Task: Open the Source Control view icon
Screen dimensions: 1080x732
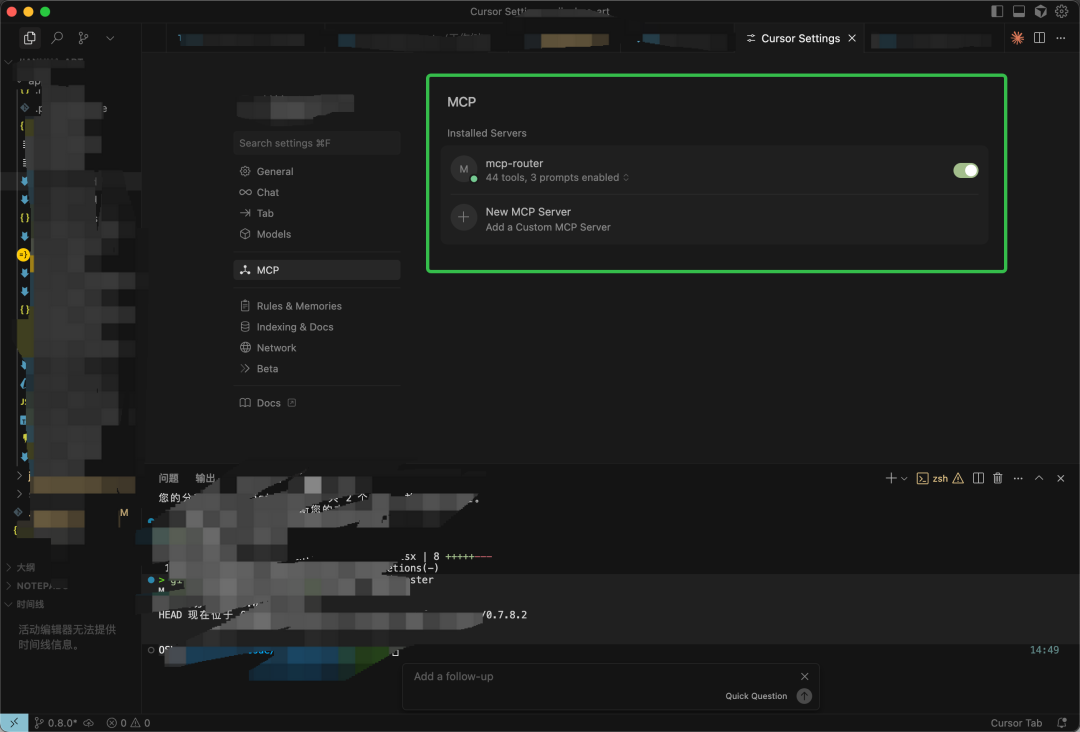Action: [83, 38]
